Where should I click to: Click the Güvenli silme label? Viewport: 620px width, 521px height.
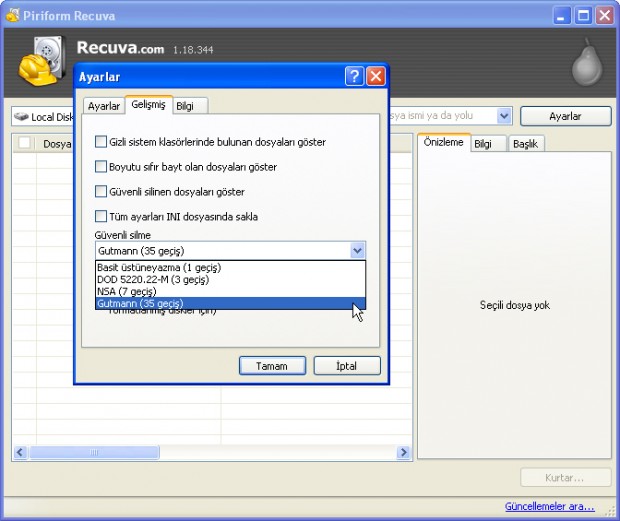(x=123, y=235)
